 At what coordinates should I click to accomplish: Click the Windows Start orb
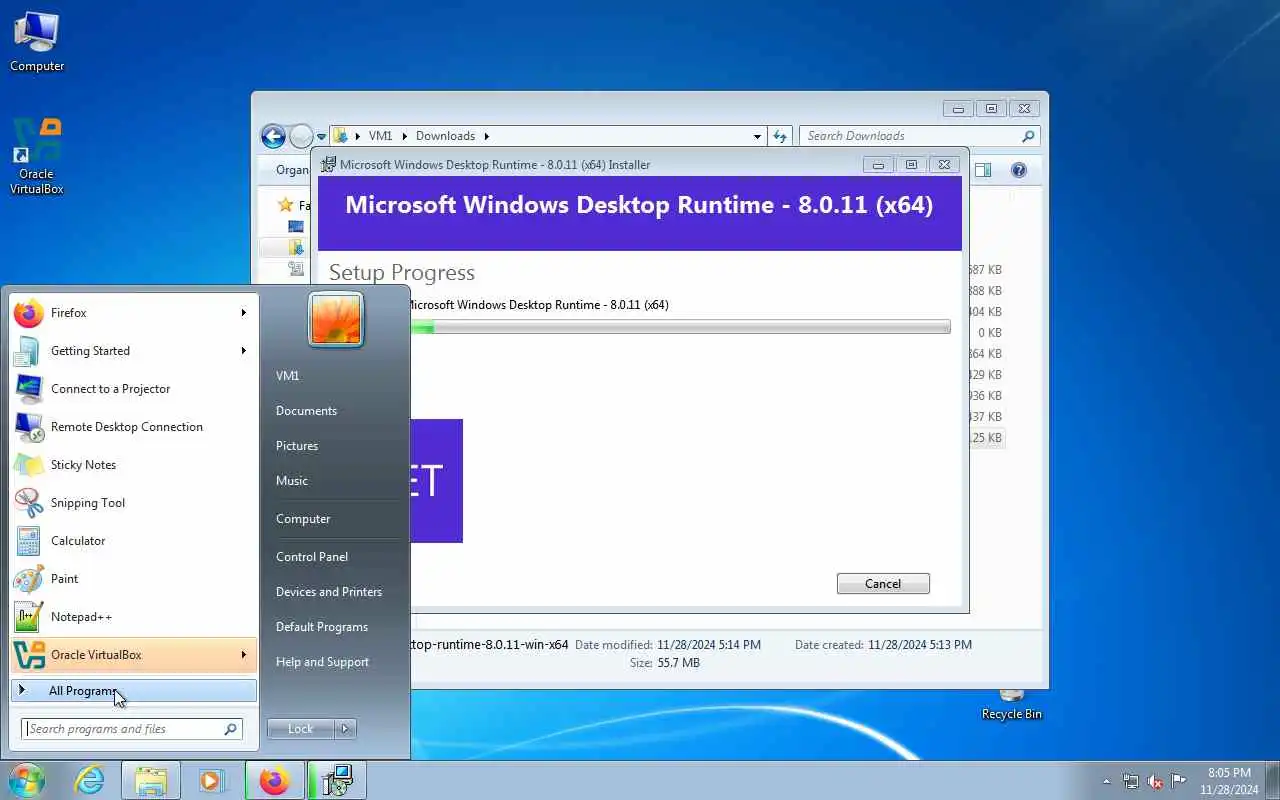point(27,780)
